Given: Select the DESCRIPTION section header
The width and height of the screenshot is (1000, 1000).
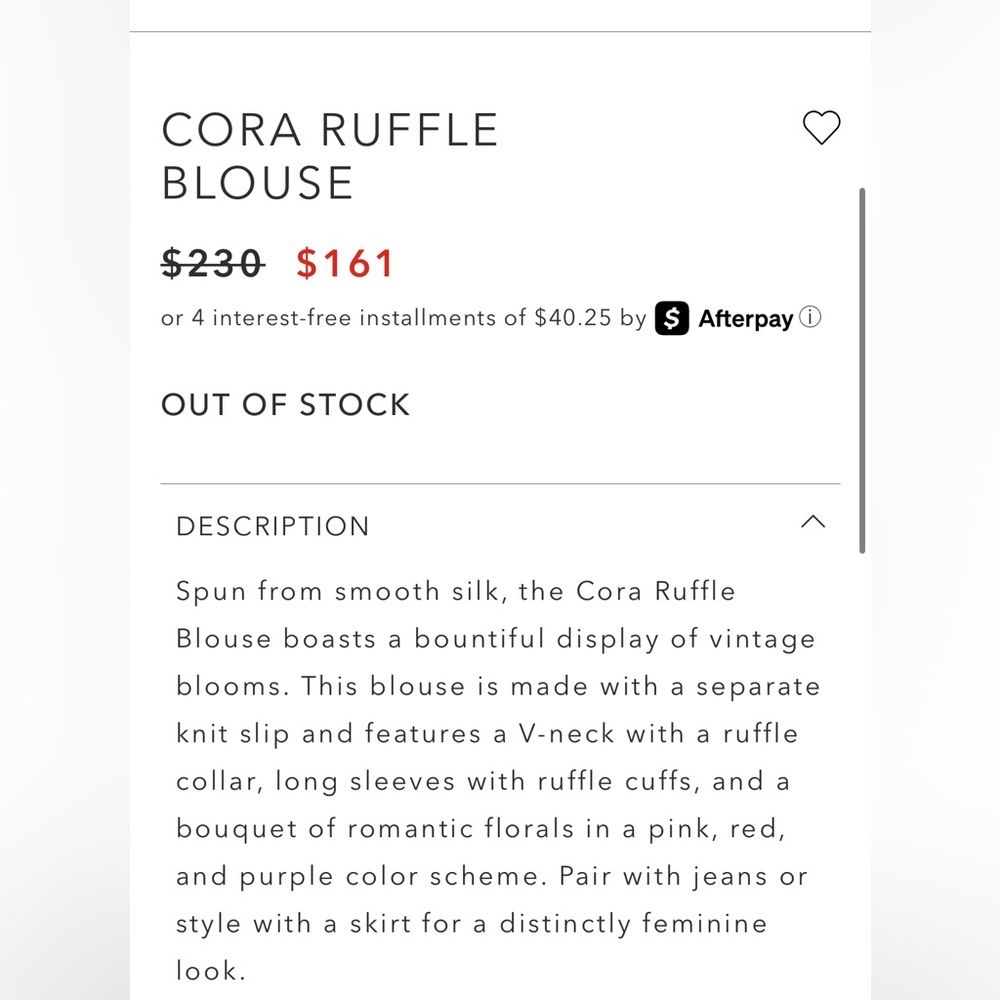Looking at the screenshot, I should click(x=272, y=526).
